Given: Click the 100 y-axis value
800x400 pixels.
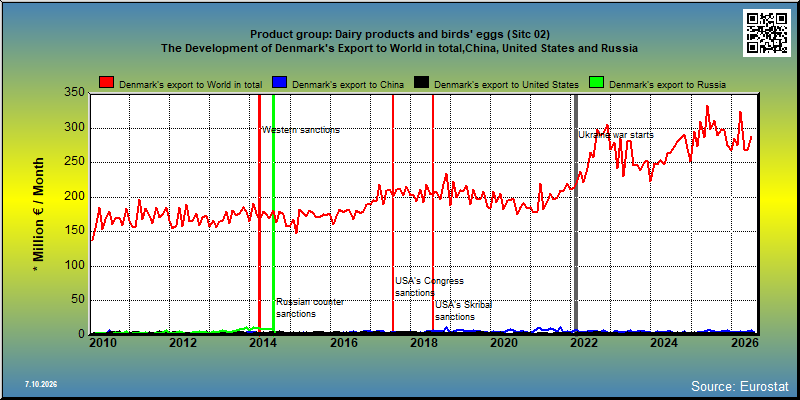Looking at the screenshot, I should pos(75,266).
